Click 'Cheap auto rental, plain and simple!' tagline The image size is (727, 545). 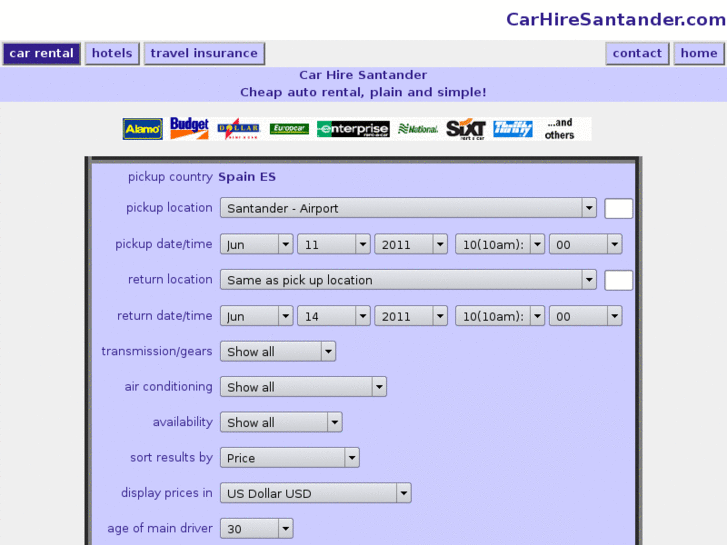(x=363, y=92)
